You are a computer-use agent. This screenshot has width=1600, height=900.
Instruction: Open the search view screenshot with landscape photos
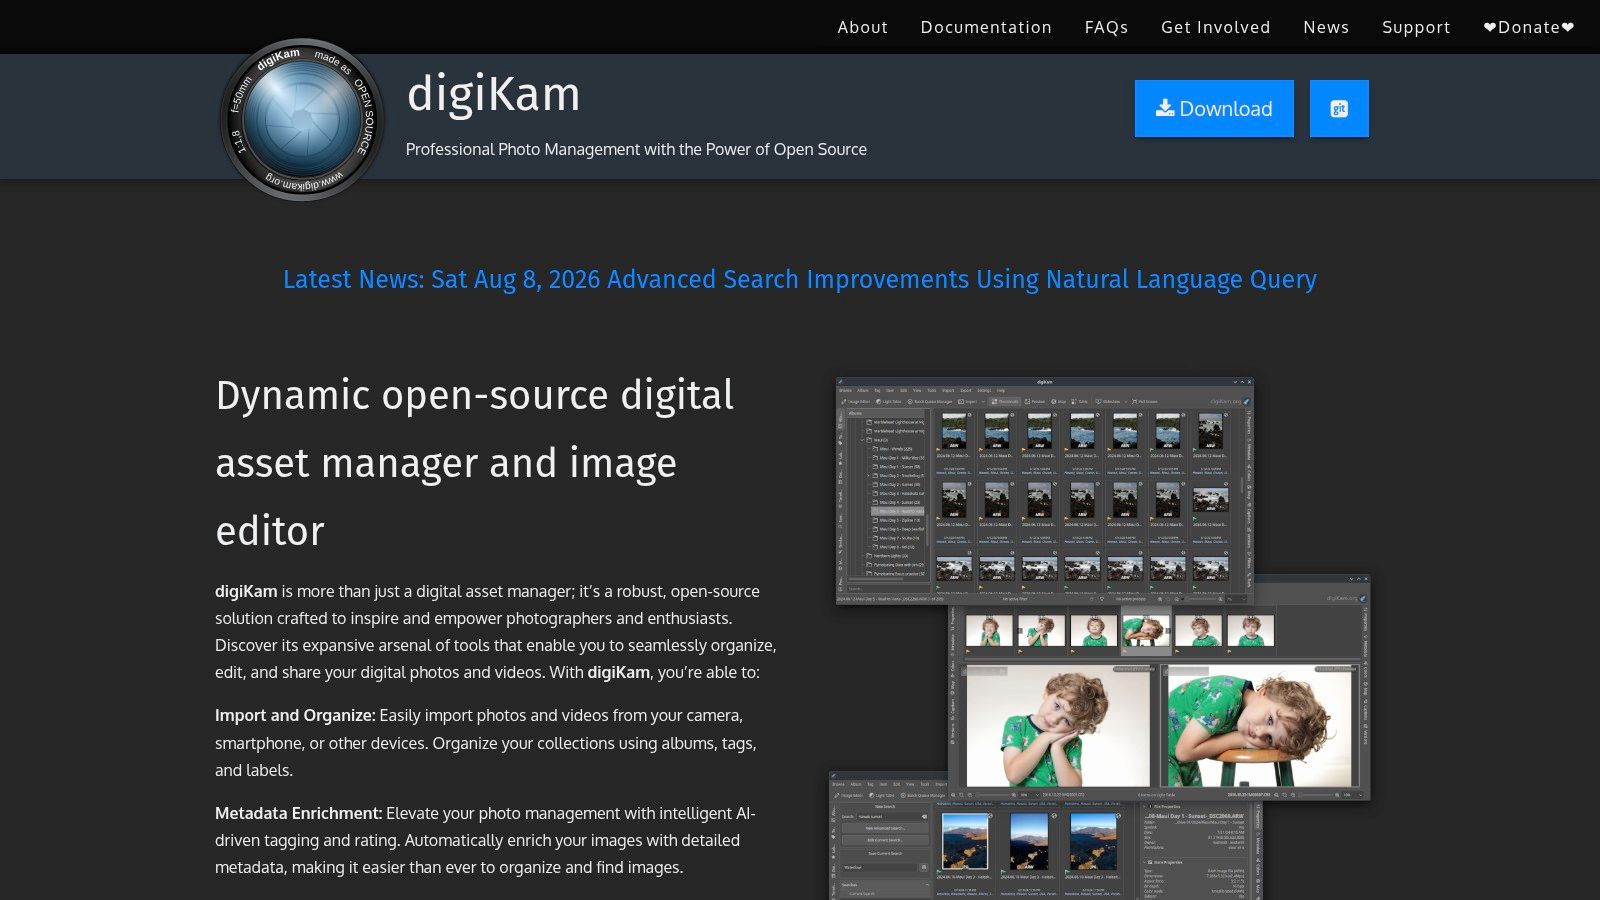pyautogui.click(x=1045, y=836)
